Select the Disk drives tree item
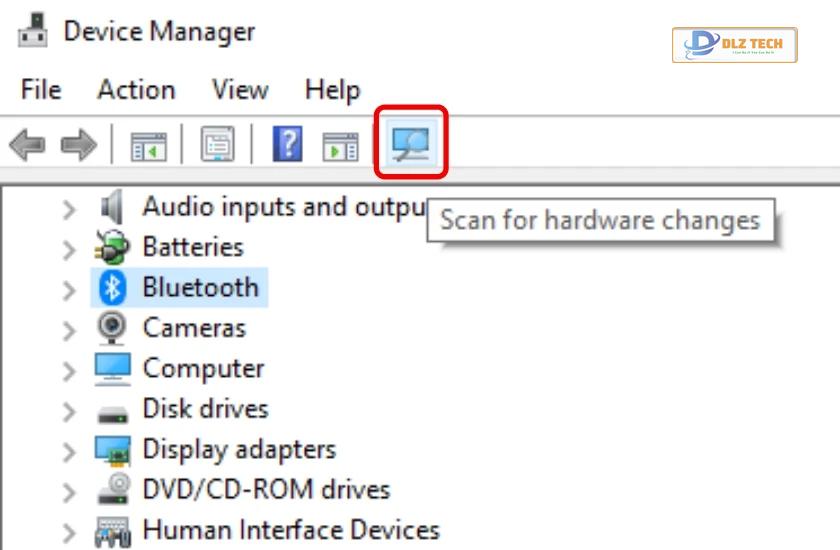Image resolution: width=840 pixels, height=550 pixels. tap(205, 409)
